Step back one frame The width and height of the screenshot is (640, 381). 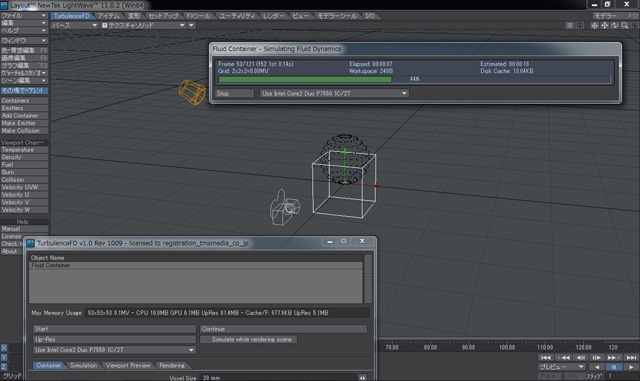(580, 357)
